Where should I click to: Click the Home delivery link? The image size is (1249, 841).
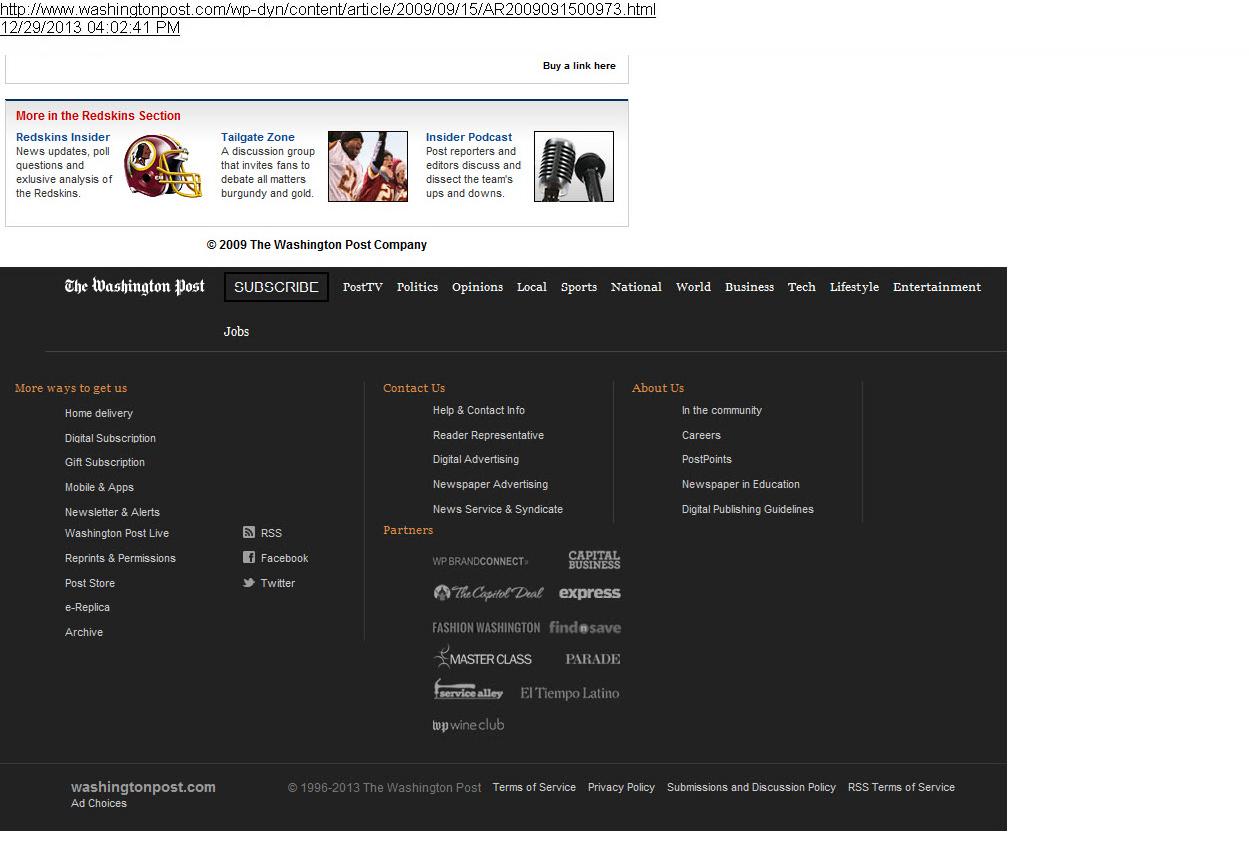click(x=99, y=413)
